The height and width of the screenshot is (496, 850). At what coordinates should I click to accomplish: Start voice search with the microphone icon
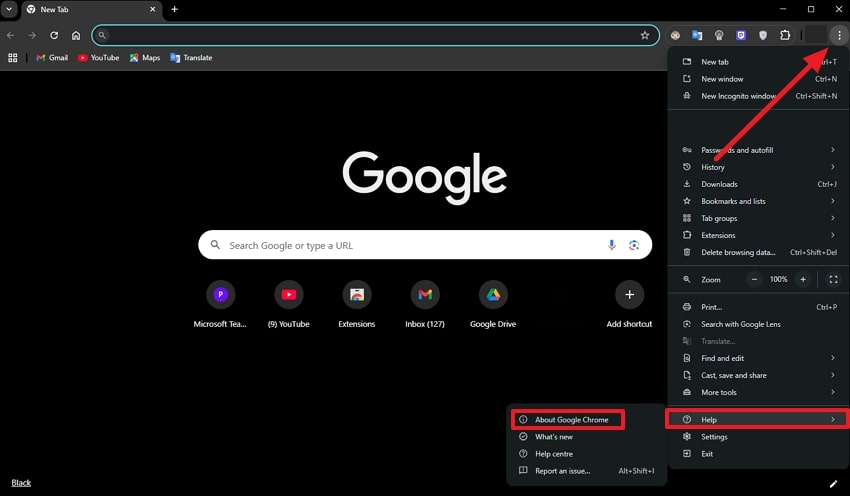tap(611, 245)
